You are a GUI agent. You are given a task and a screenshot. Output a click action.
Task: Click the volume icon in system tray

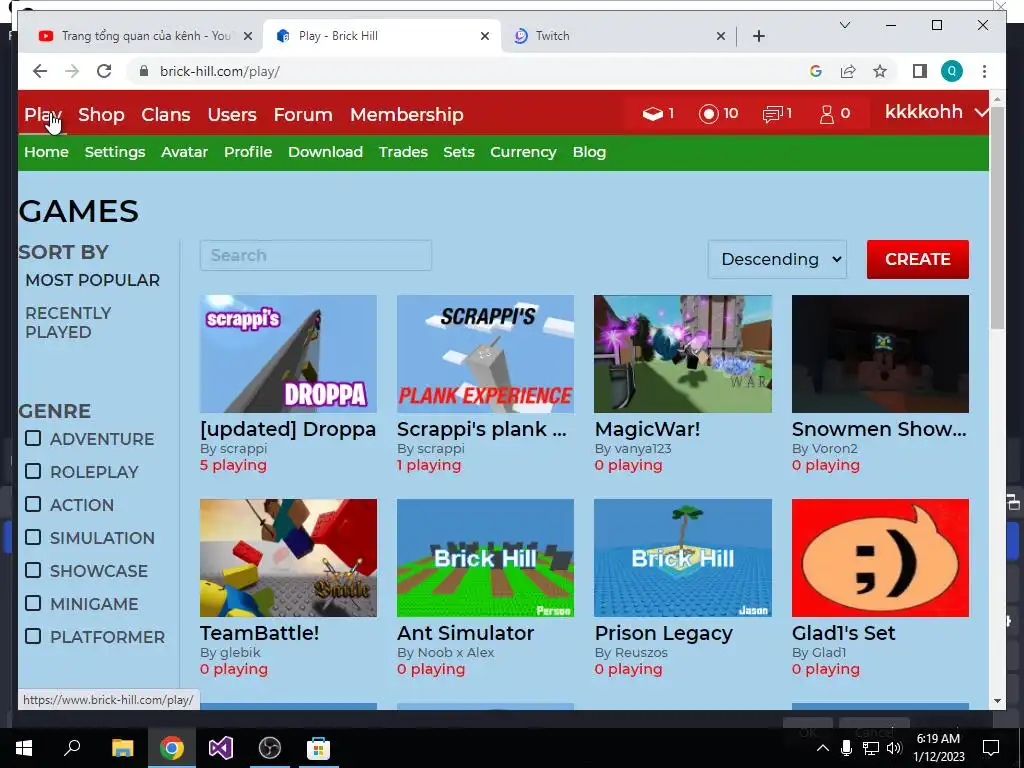point(895,748)
